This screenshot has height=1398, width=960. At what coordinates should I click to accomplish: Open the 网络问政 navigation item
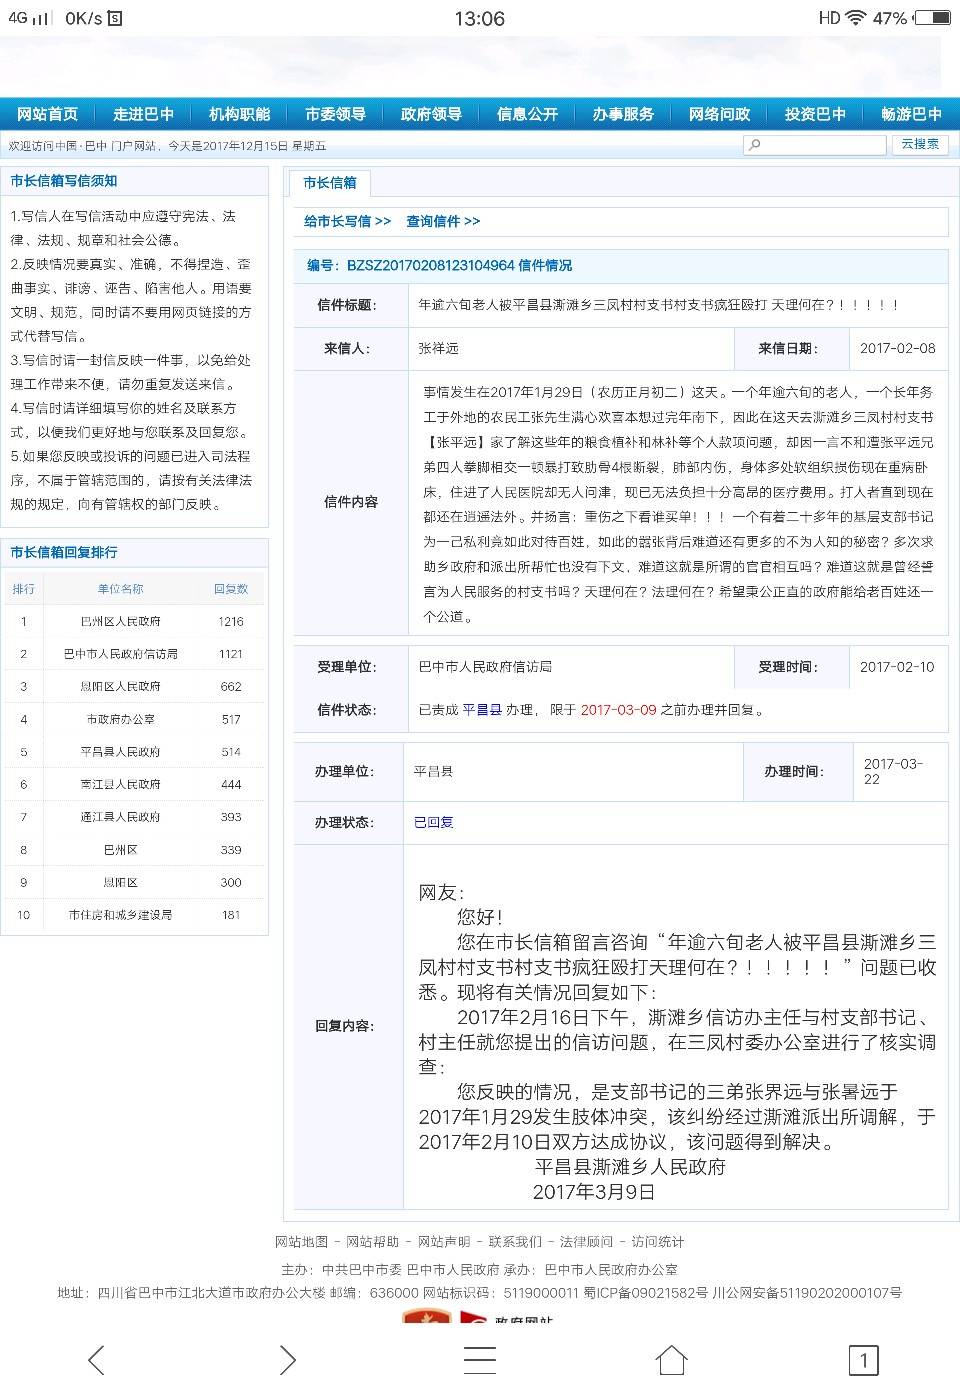click(x=719, y=114)
